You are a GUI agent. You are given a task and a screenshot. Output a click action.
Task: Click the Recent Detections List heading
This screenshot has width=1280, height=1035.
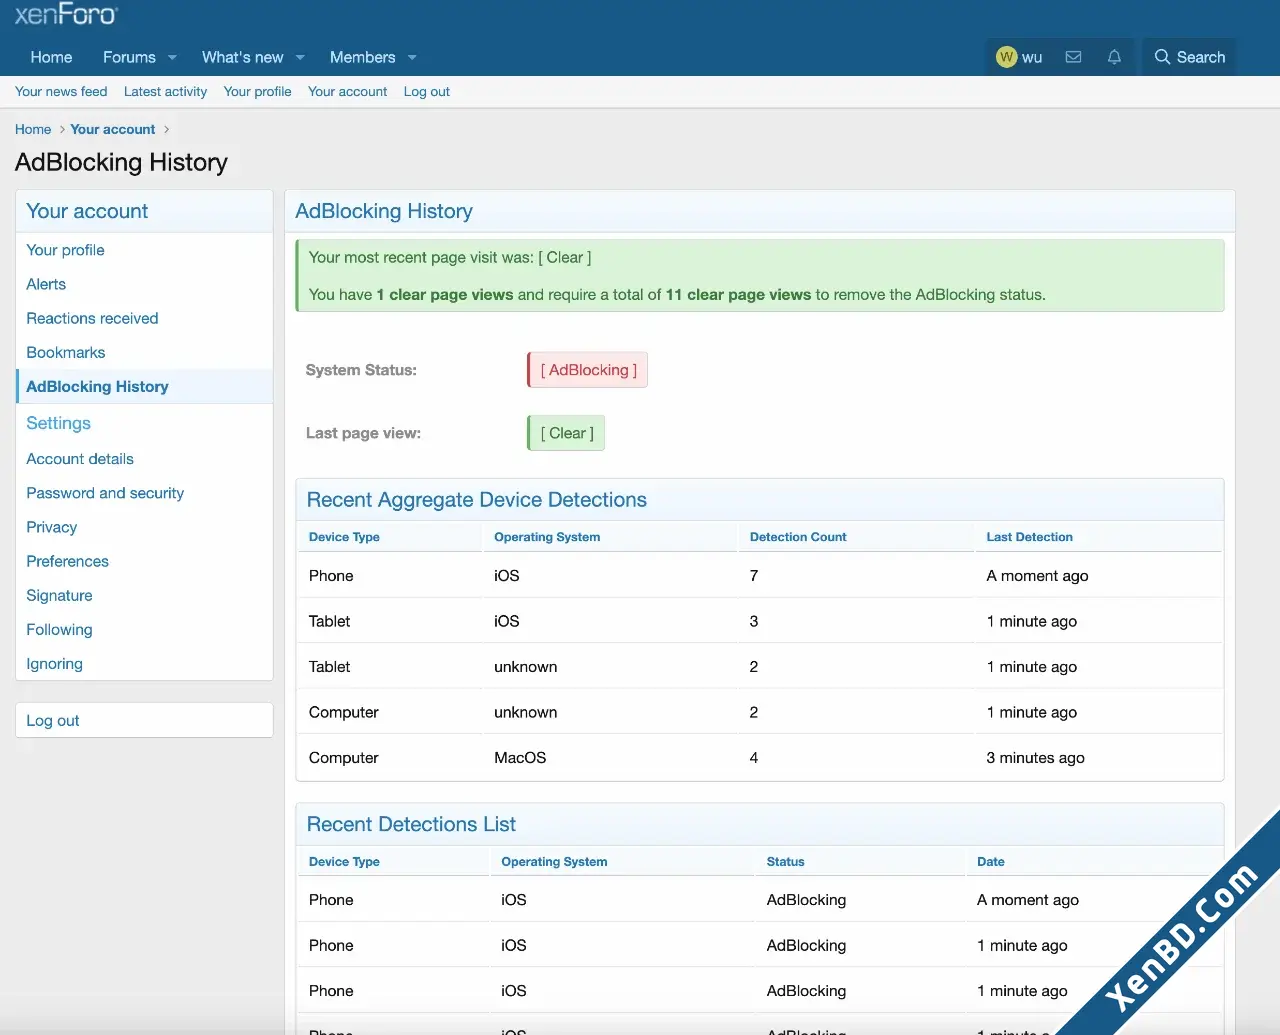pyautogui.click(x=411, y=824)
